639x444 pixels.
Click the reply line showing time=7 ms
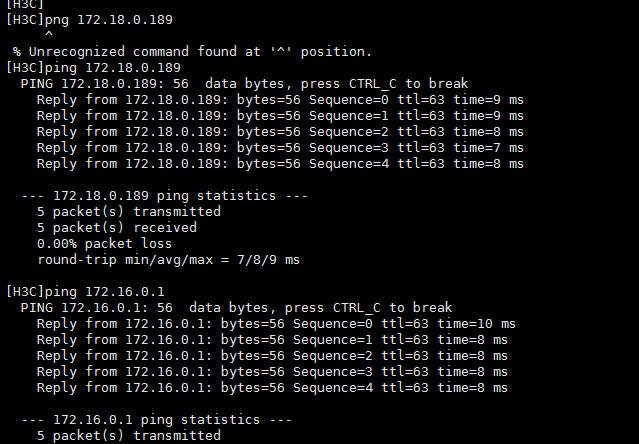tap(280, 147)
